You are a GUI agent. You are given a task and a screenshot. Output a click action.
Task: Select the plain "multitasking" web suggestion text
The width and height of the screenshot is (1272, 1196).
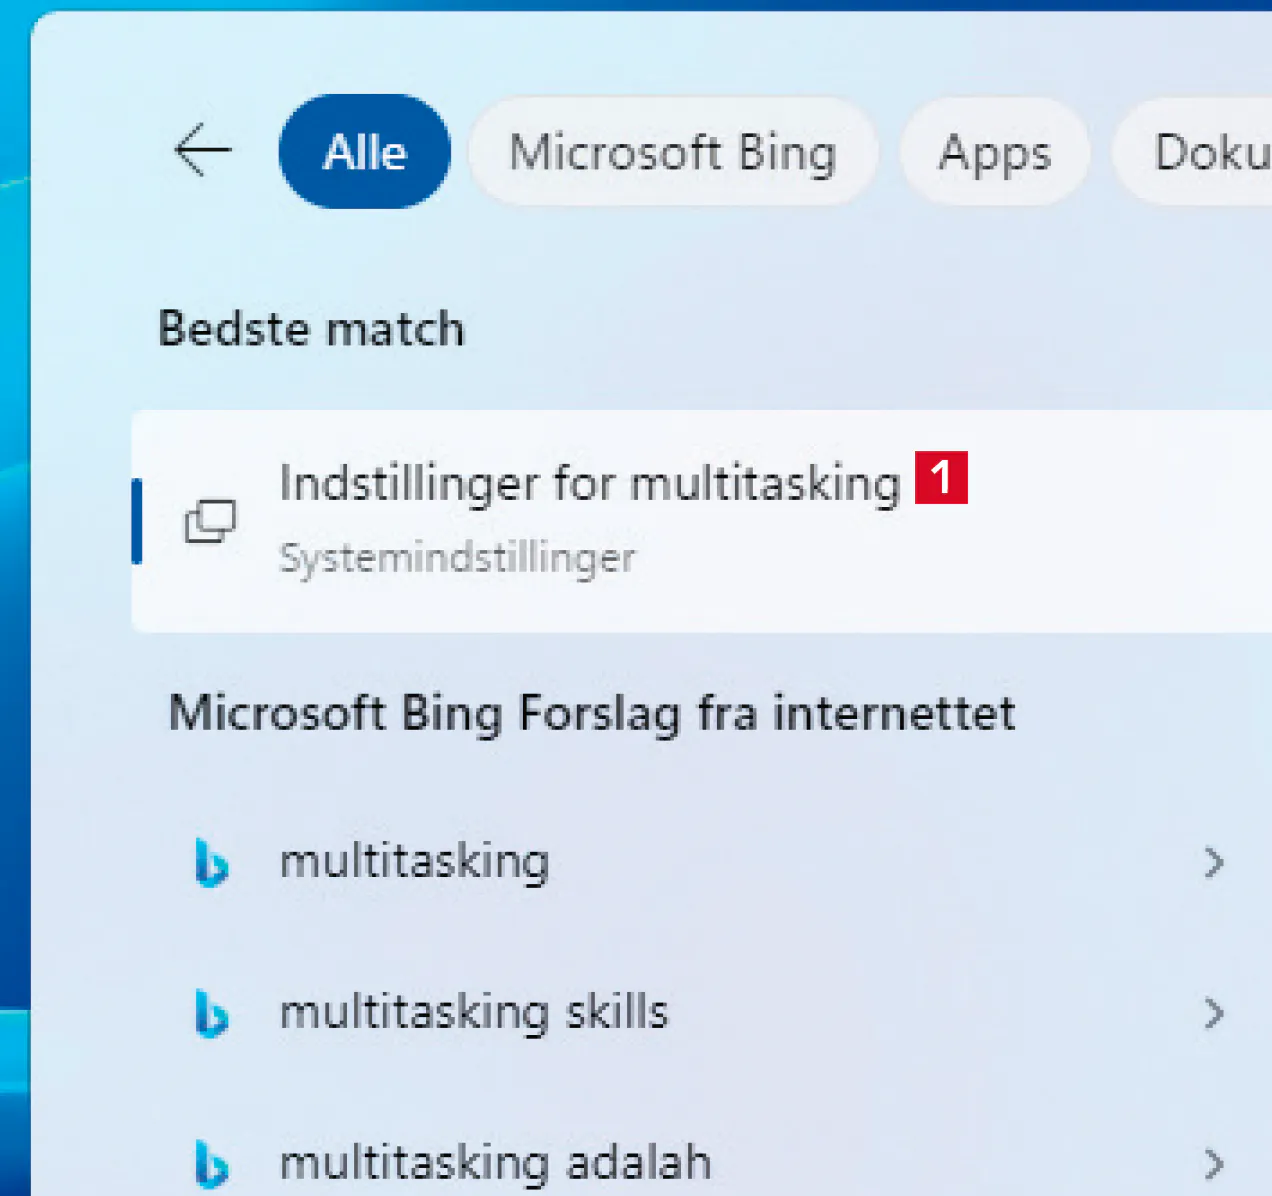point(414,861)
